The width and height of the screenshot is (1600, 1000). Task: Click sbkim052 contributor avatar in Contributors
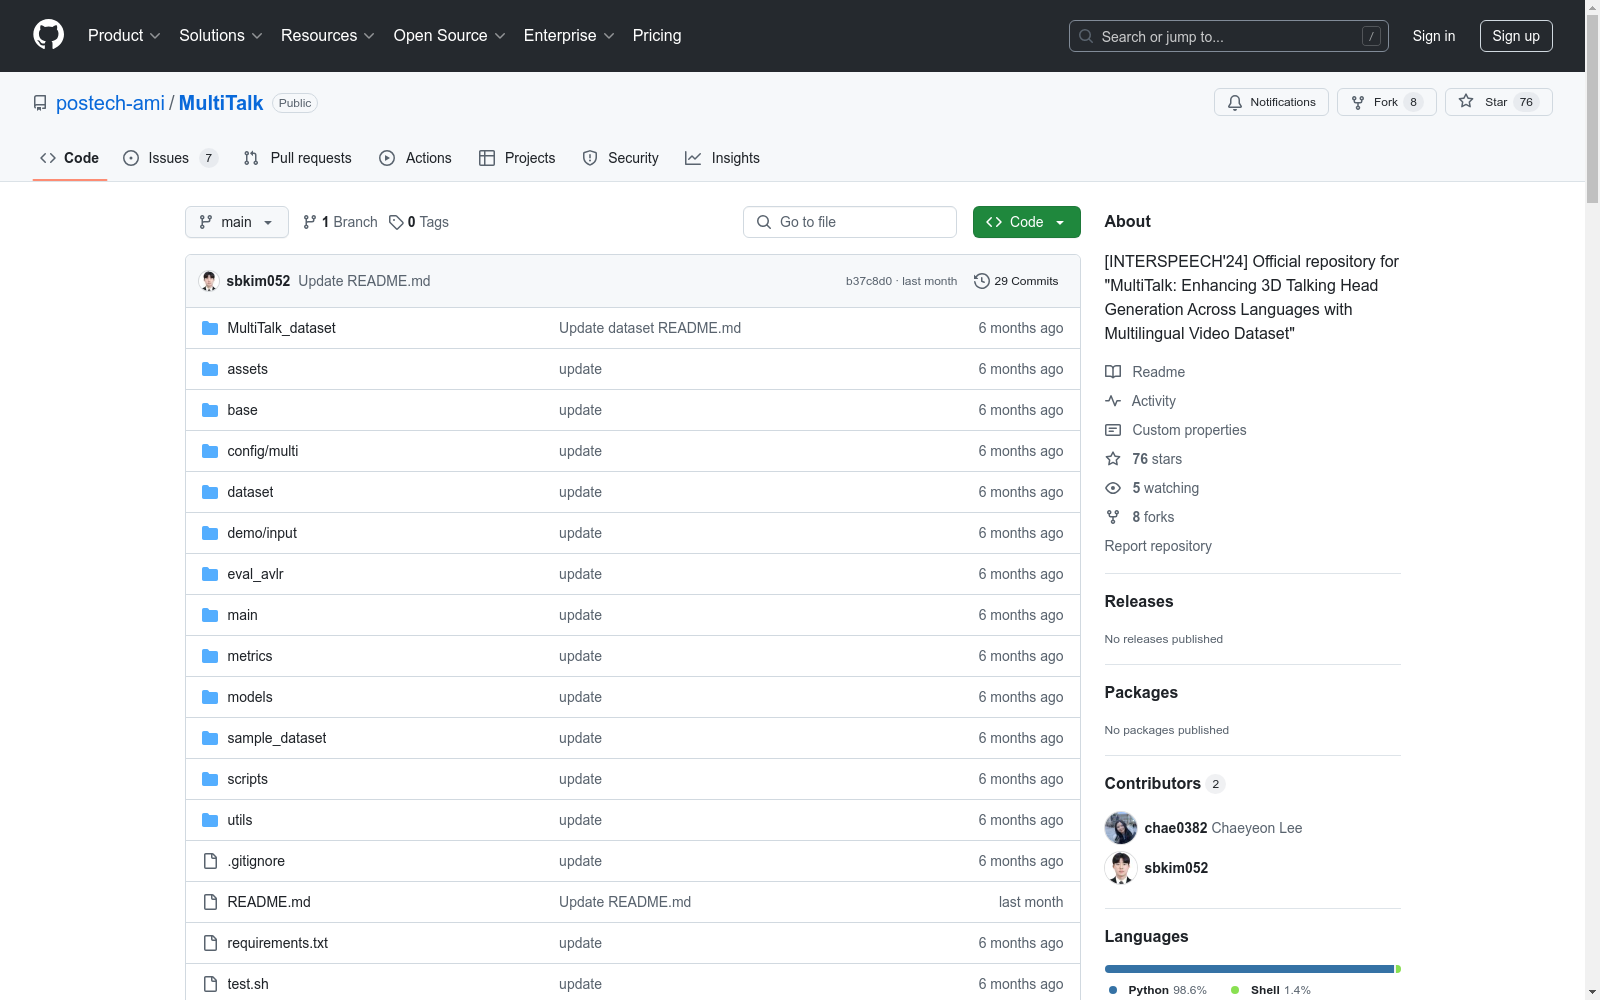tap(1121, 868)
